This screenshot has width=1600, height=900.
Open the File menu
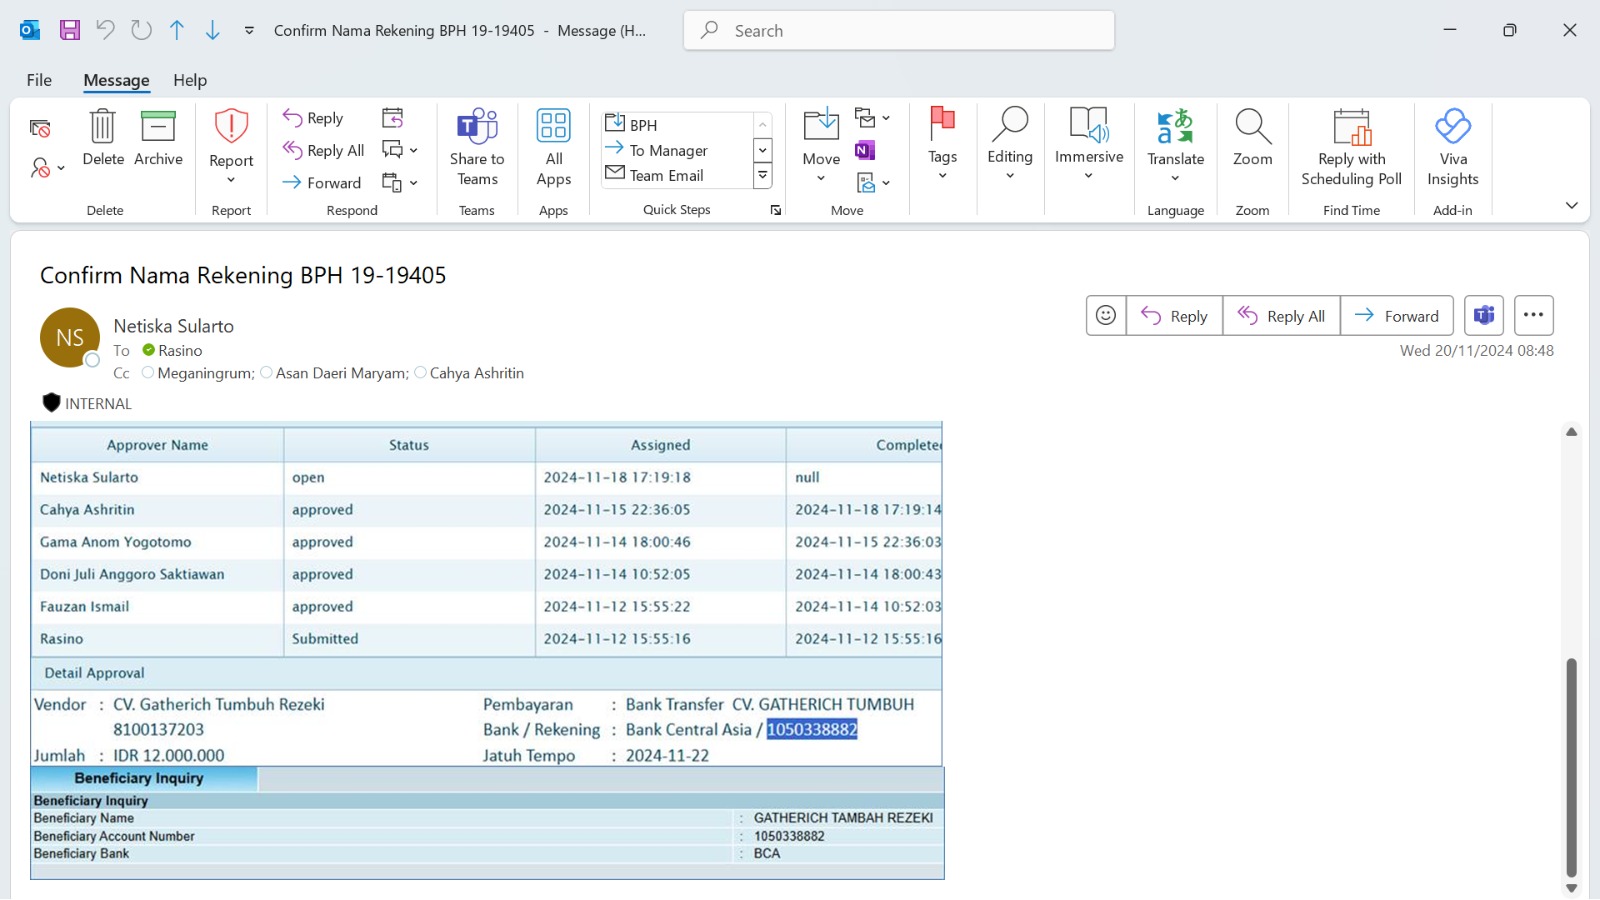click(39, 80)
